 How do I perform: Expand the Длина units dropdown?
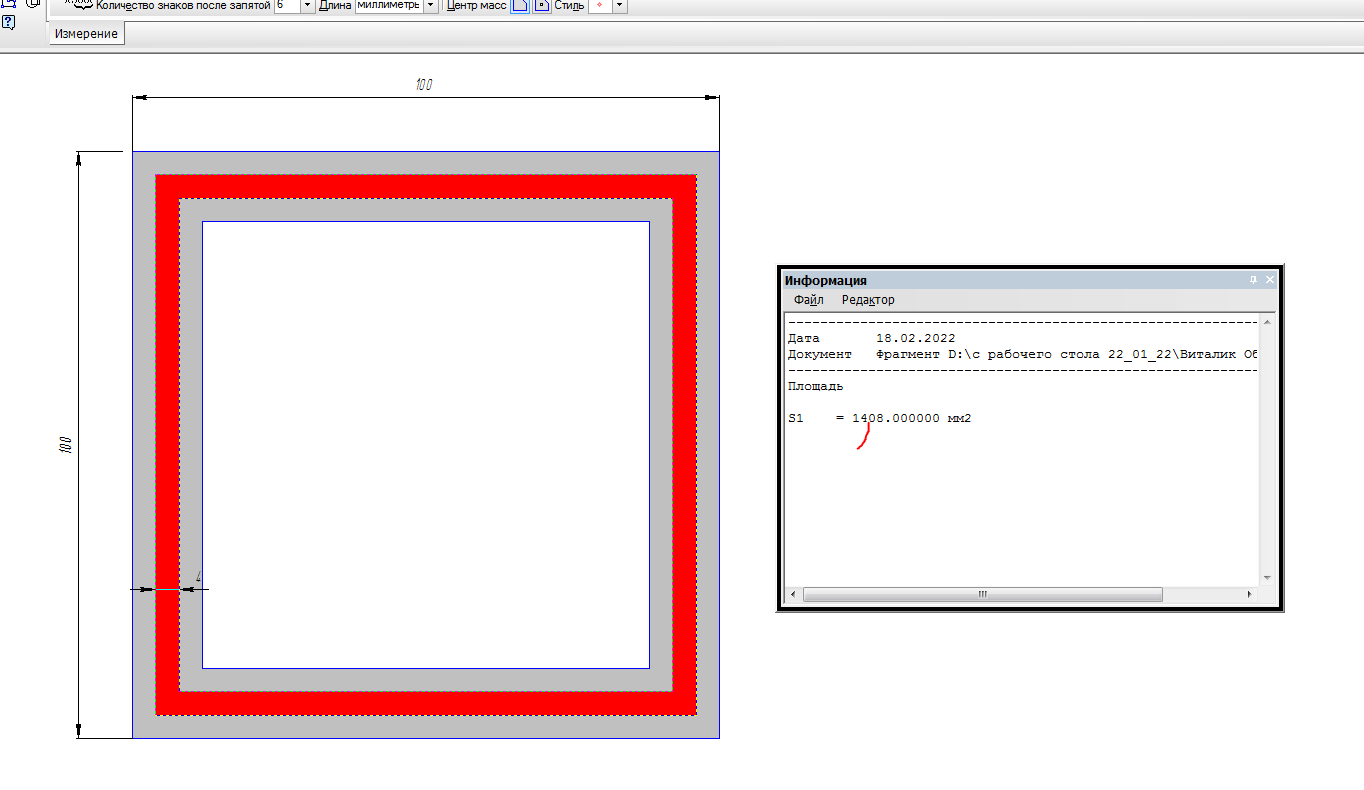(x=431, y=6)
